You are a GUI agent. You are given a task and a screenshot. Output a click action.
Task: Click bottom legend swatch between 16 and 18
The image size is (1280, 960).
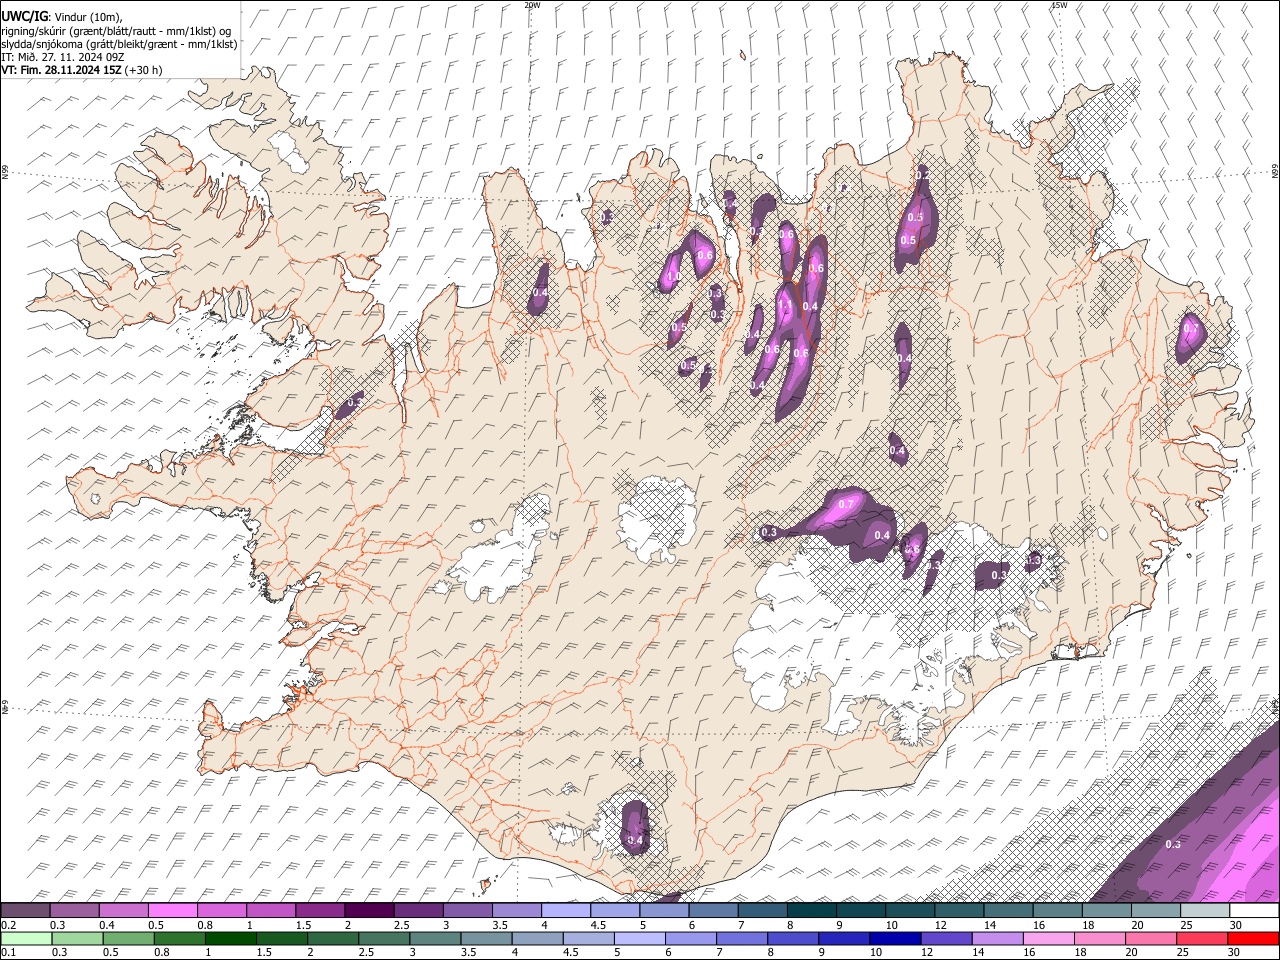click(x=1047, y=938)
